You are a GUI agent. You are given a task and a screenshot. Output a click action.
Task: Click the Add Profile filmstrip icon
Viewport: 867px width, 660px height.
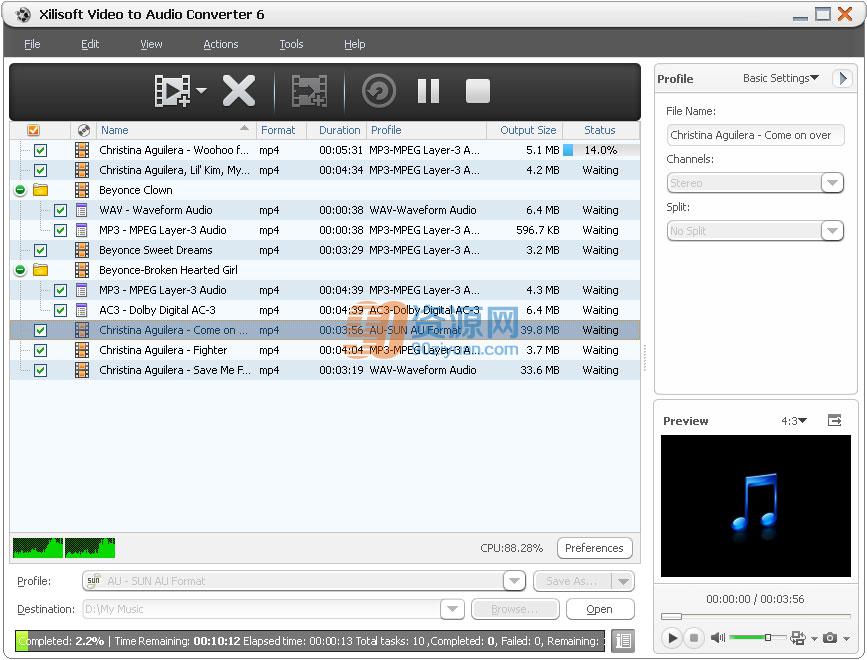click(x=309, y=91)
